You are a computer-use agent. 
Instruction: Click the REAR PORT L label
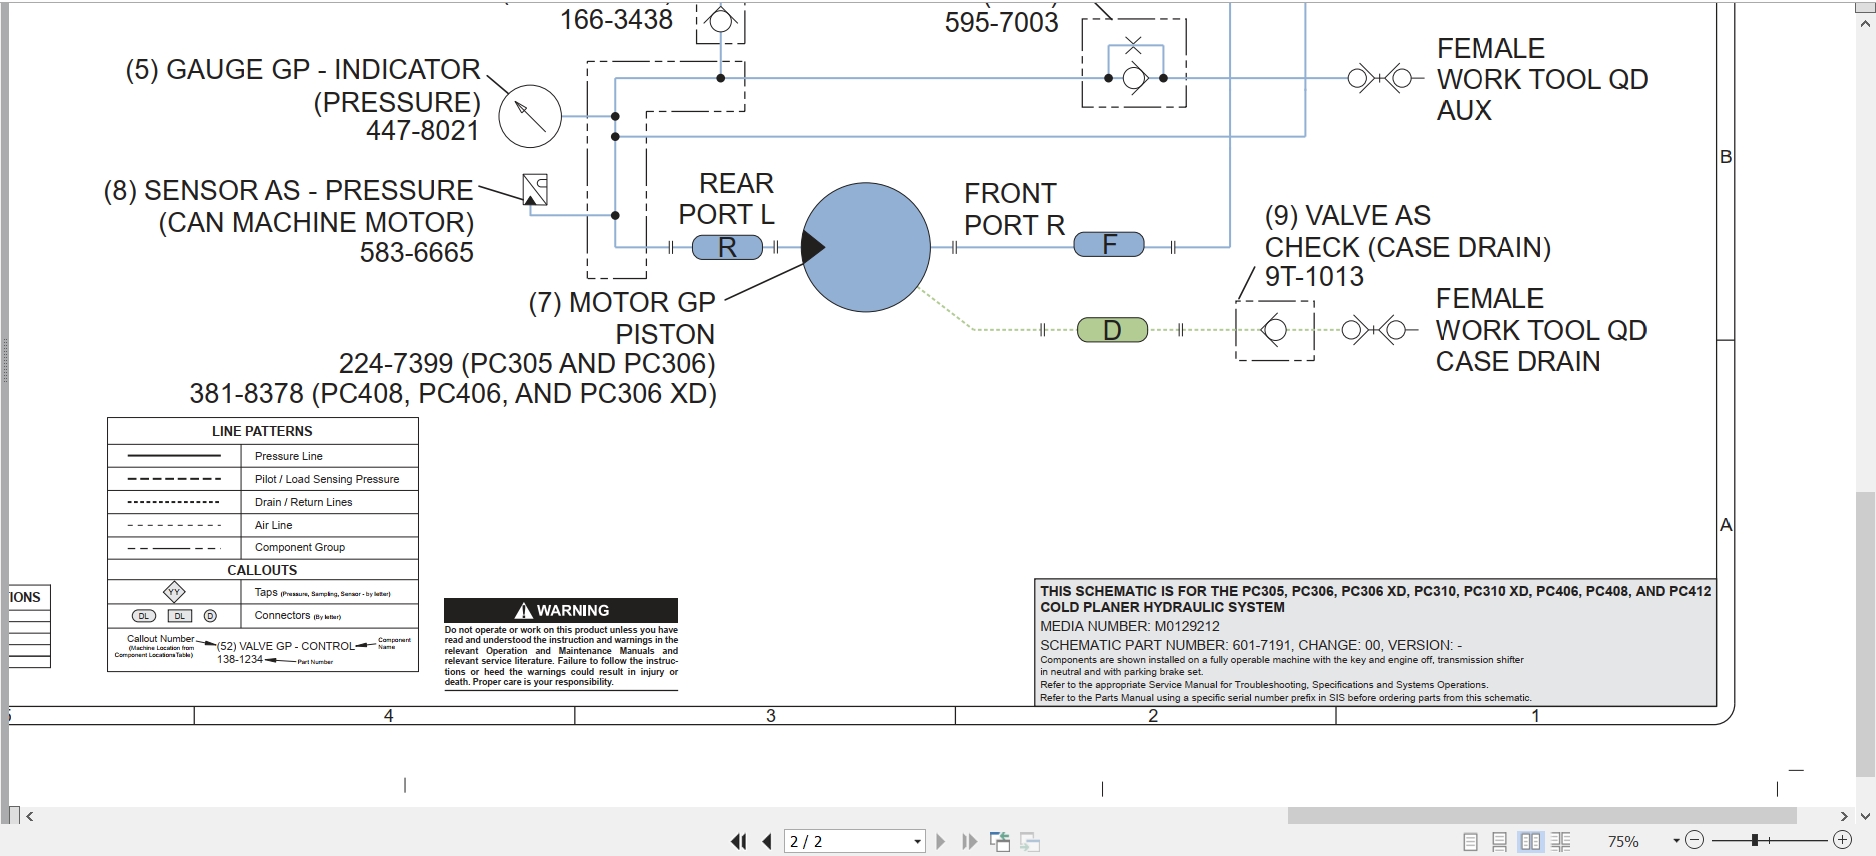tap(727, 199)
